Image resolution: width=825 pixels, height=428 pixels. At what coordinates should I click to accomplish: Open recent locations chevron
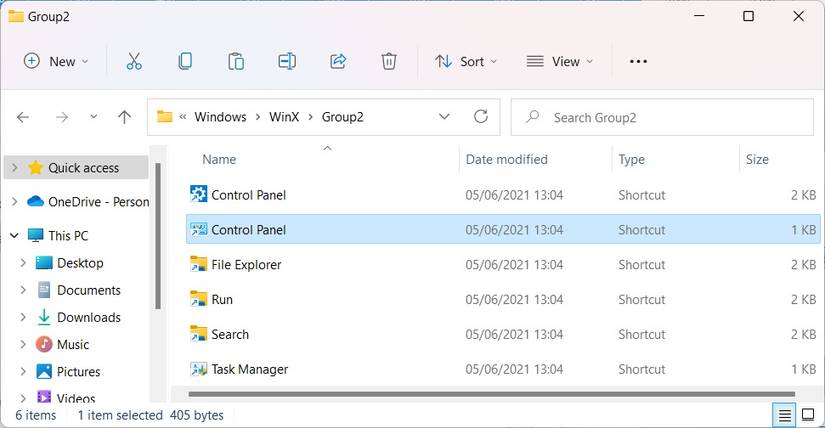(94, 116)
